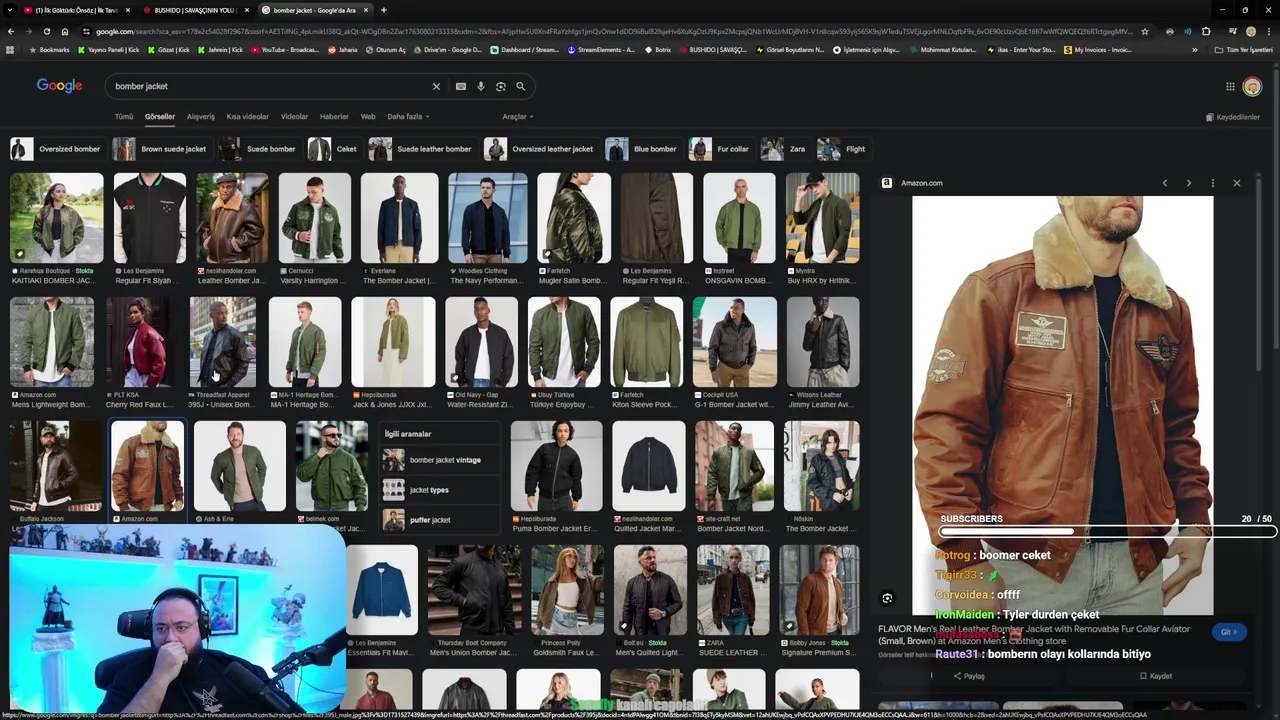The width and height of the screenshot is (1280, 720).
Task: Click the Git button to visit Amazon
Action: [1229, 632]
